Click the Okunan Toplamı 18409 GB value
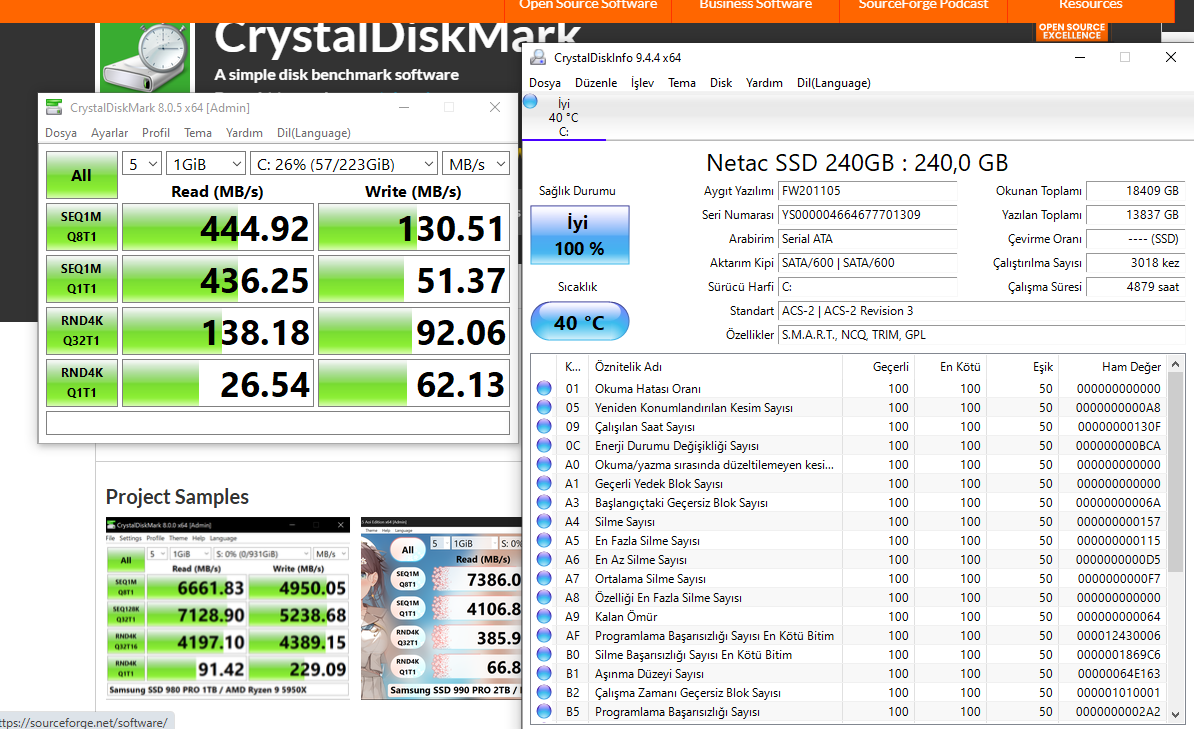The width and height of the screenshot is (1194, 729). coord(1135,191)
